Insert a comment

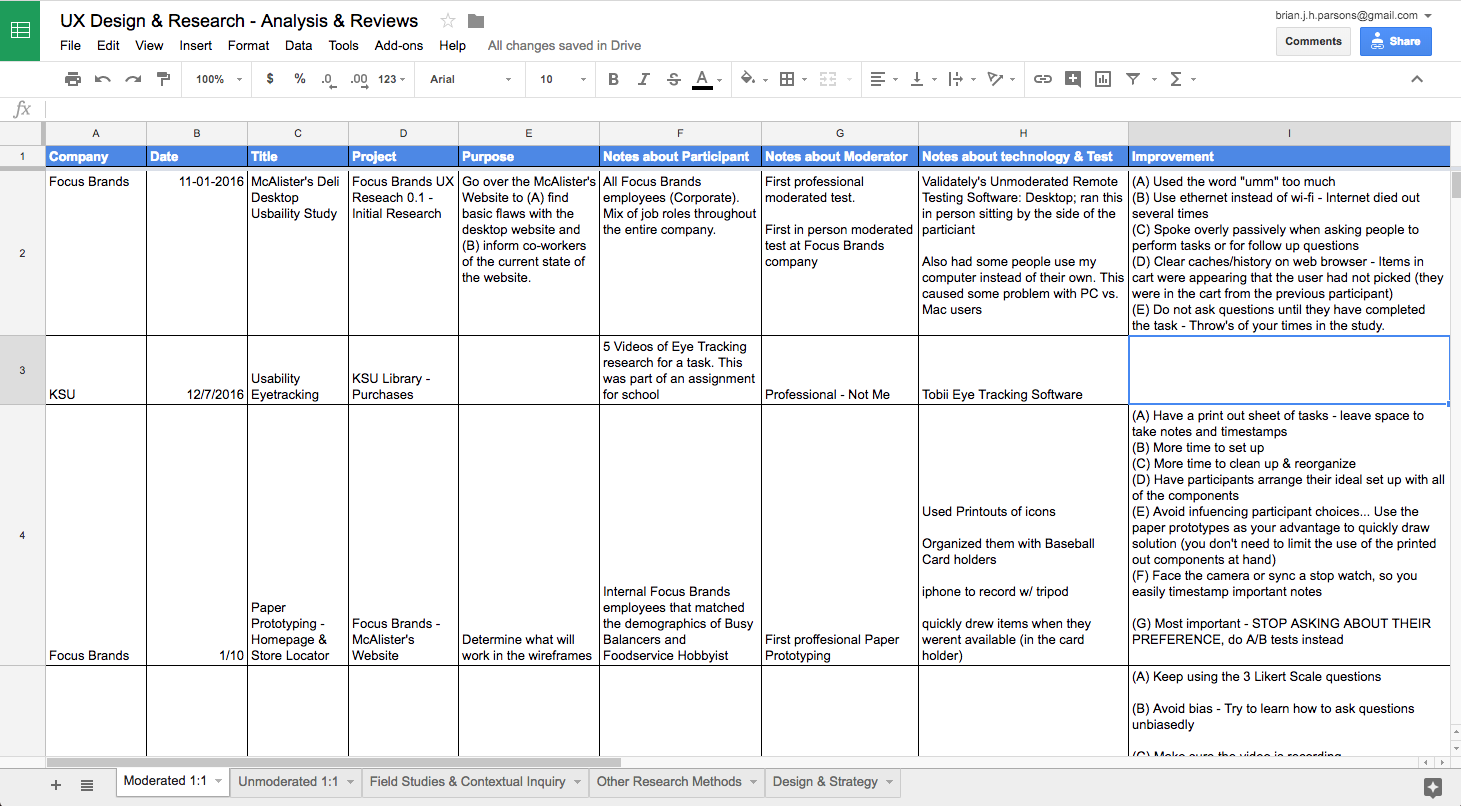coord(1073,79)
